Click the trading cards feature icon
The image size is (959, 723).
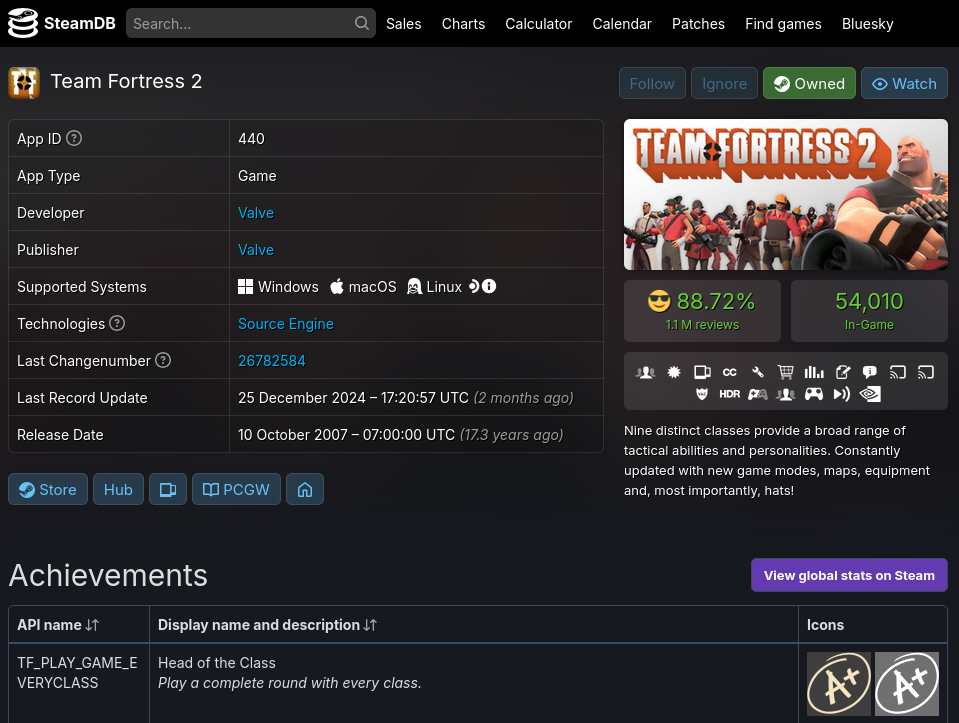(x=702, y=372)
